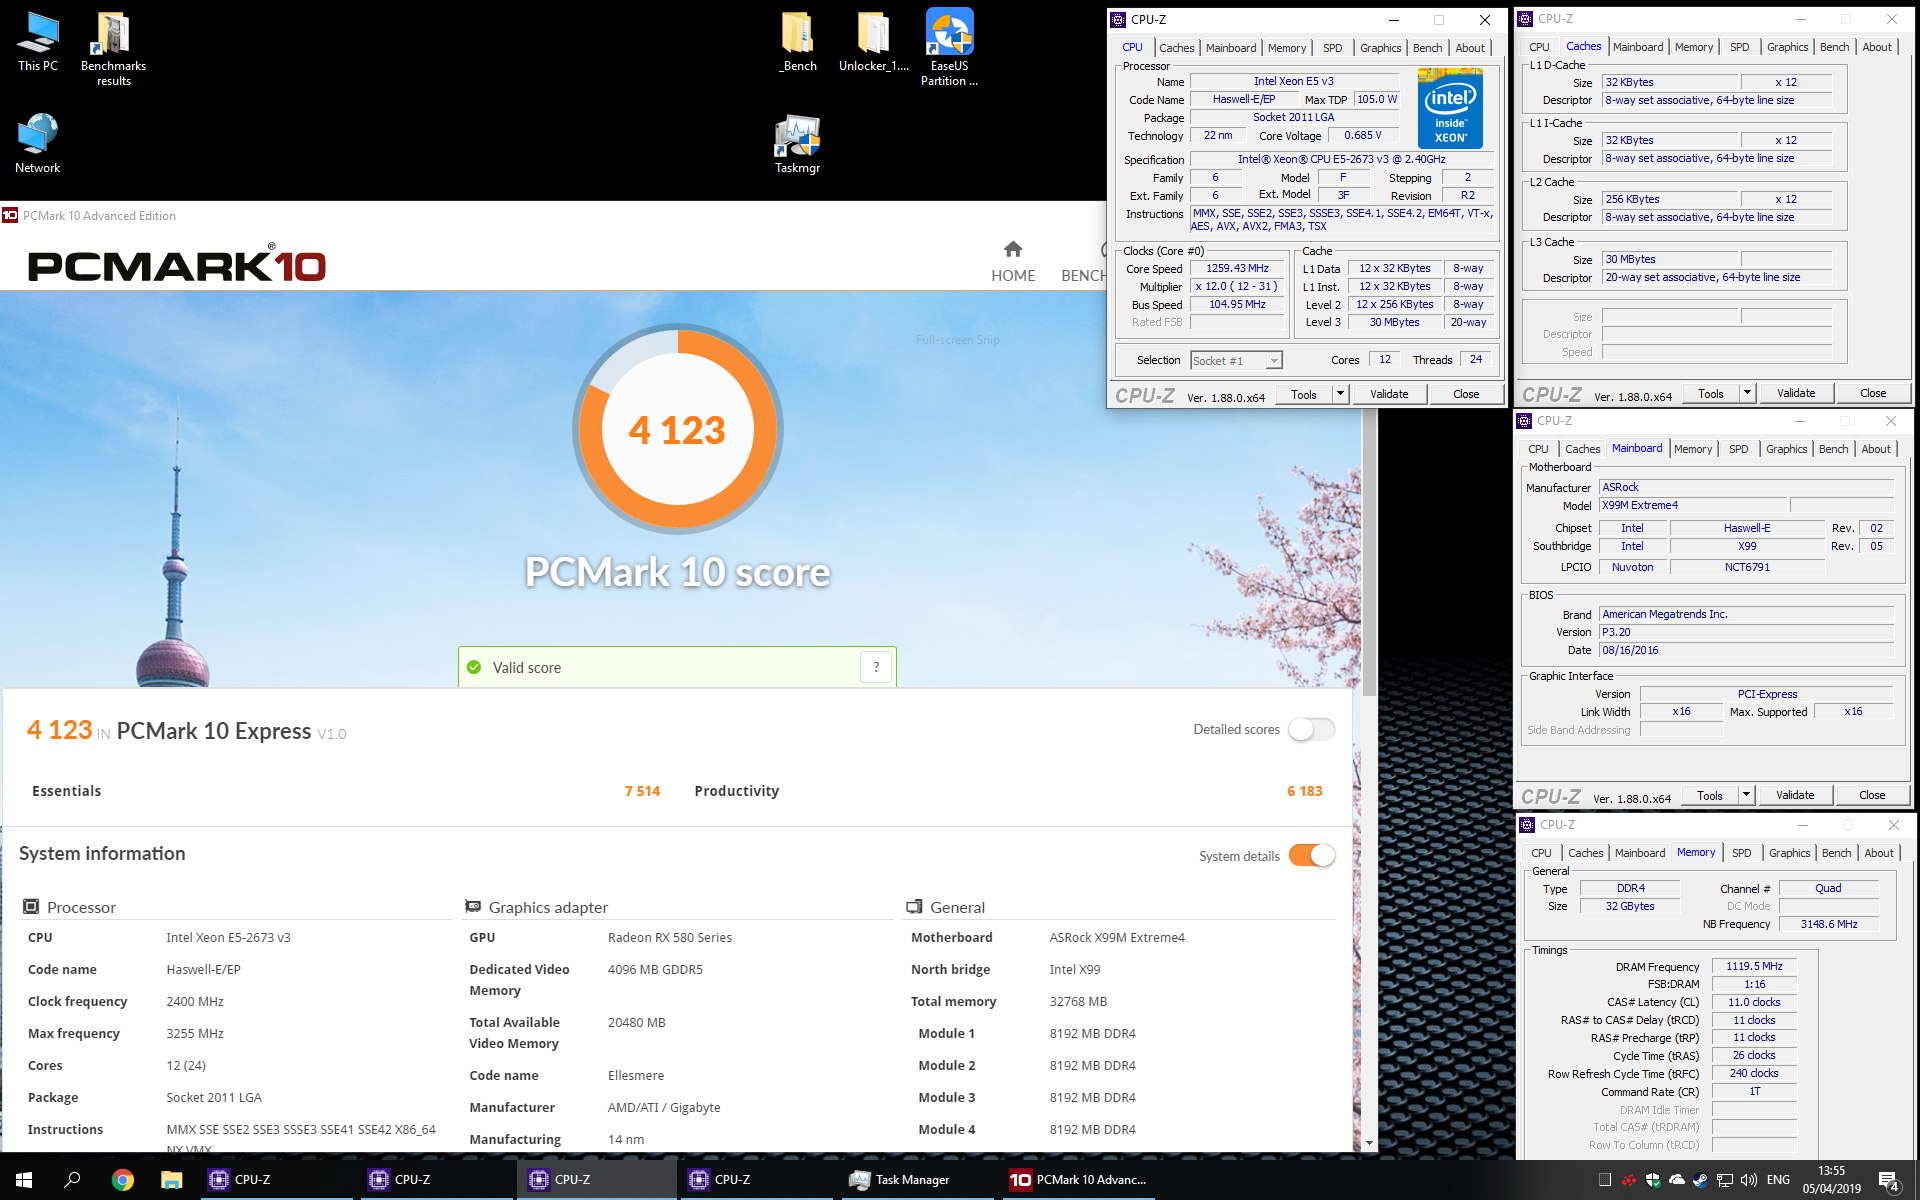
Task: Select the Taskmgr desktop shortcut
Action: click(797, 143)
